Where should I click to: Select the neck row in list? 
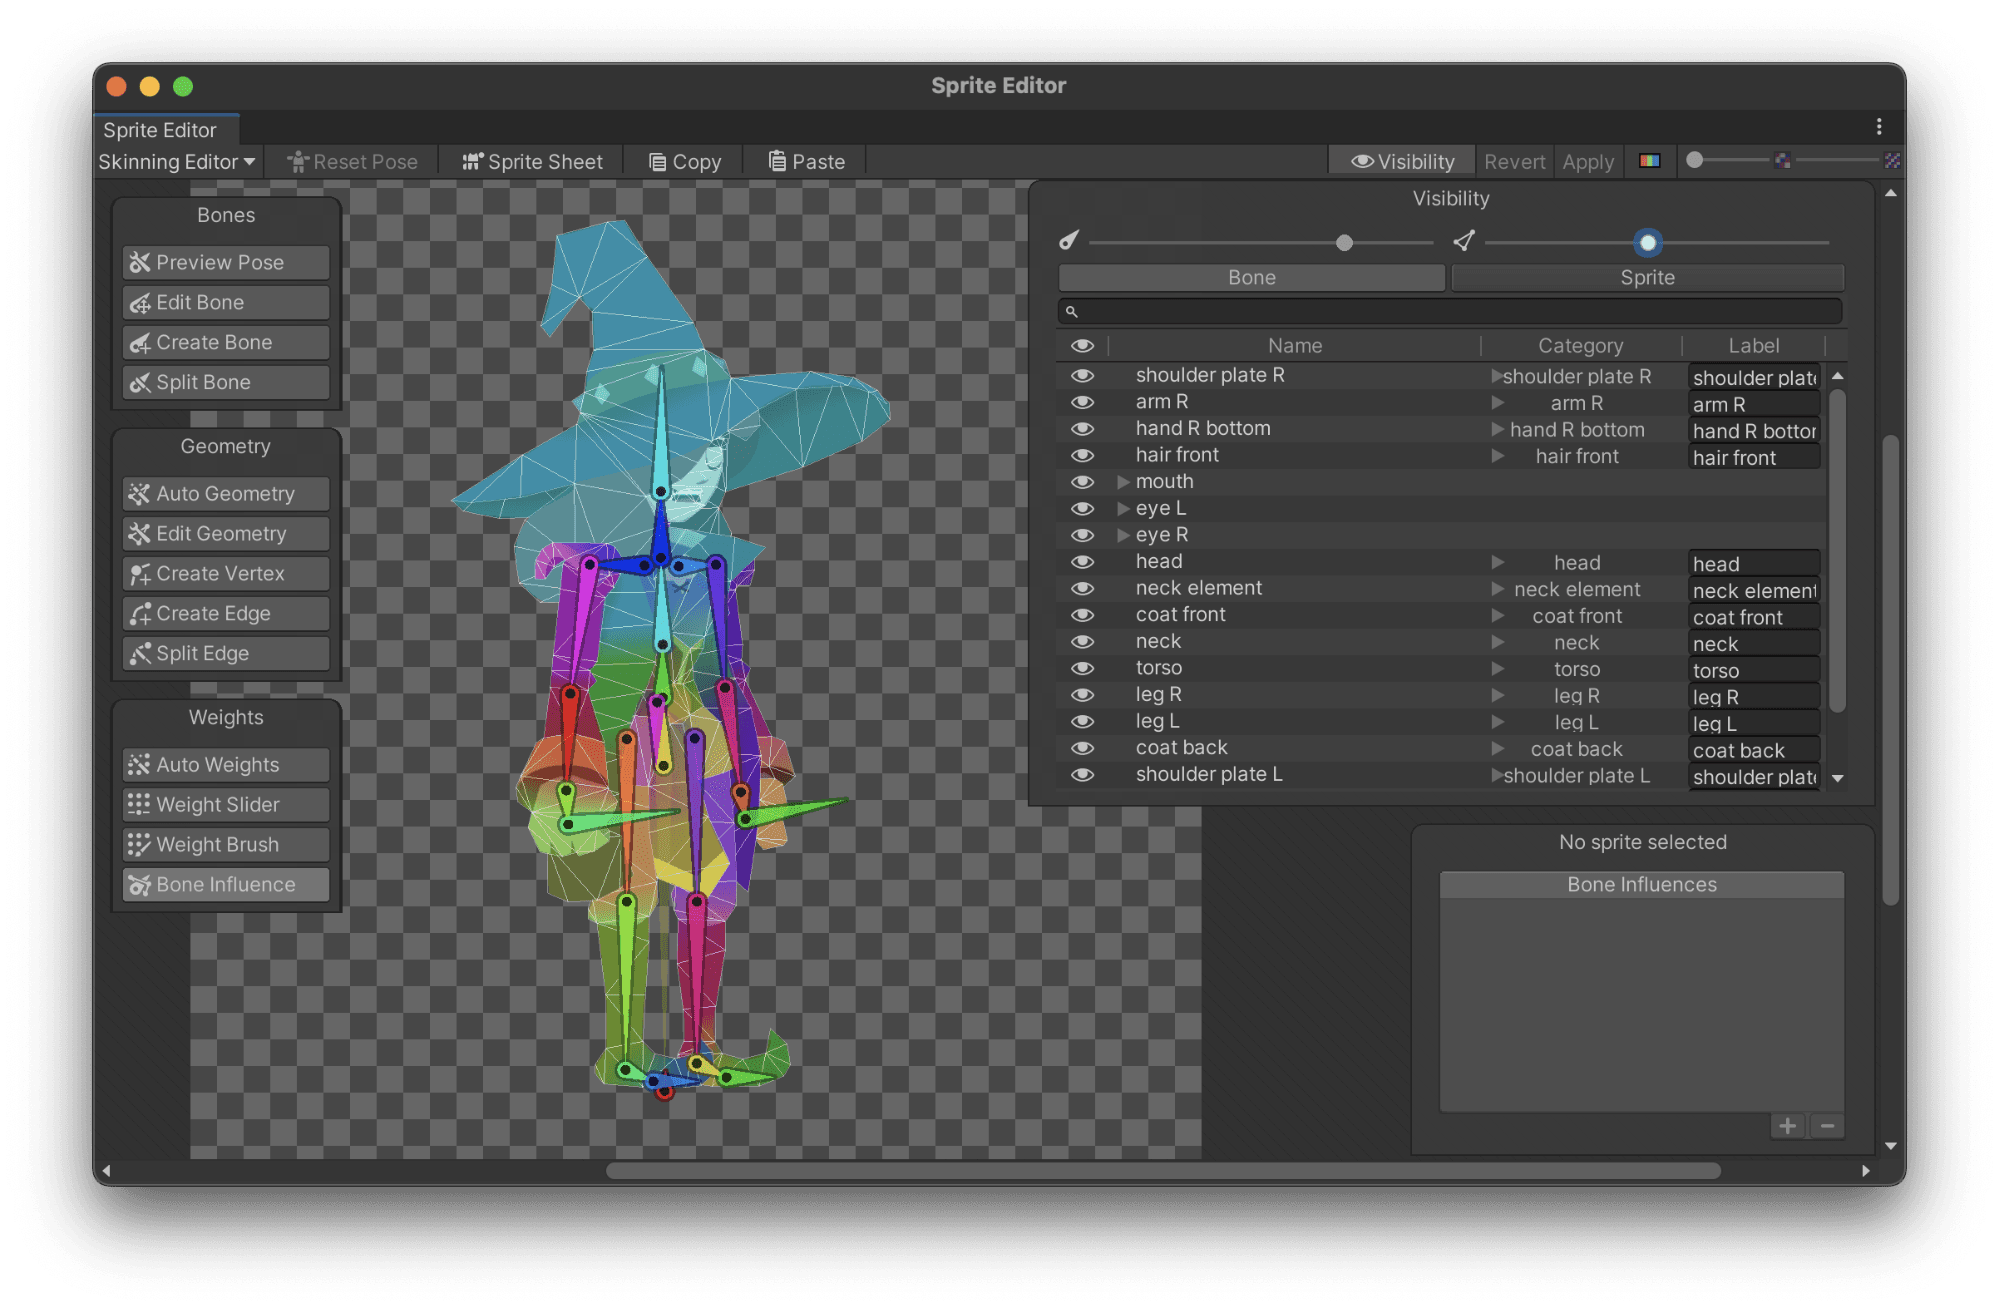pos(1441,642)
